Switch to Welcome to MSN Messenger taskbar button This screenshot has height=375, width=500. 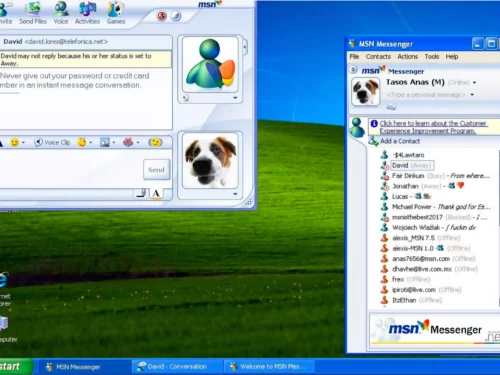269,367
